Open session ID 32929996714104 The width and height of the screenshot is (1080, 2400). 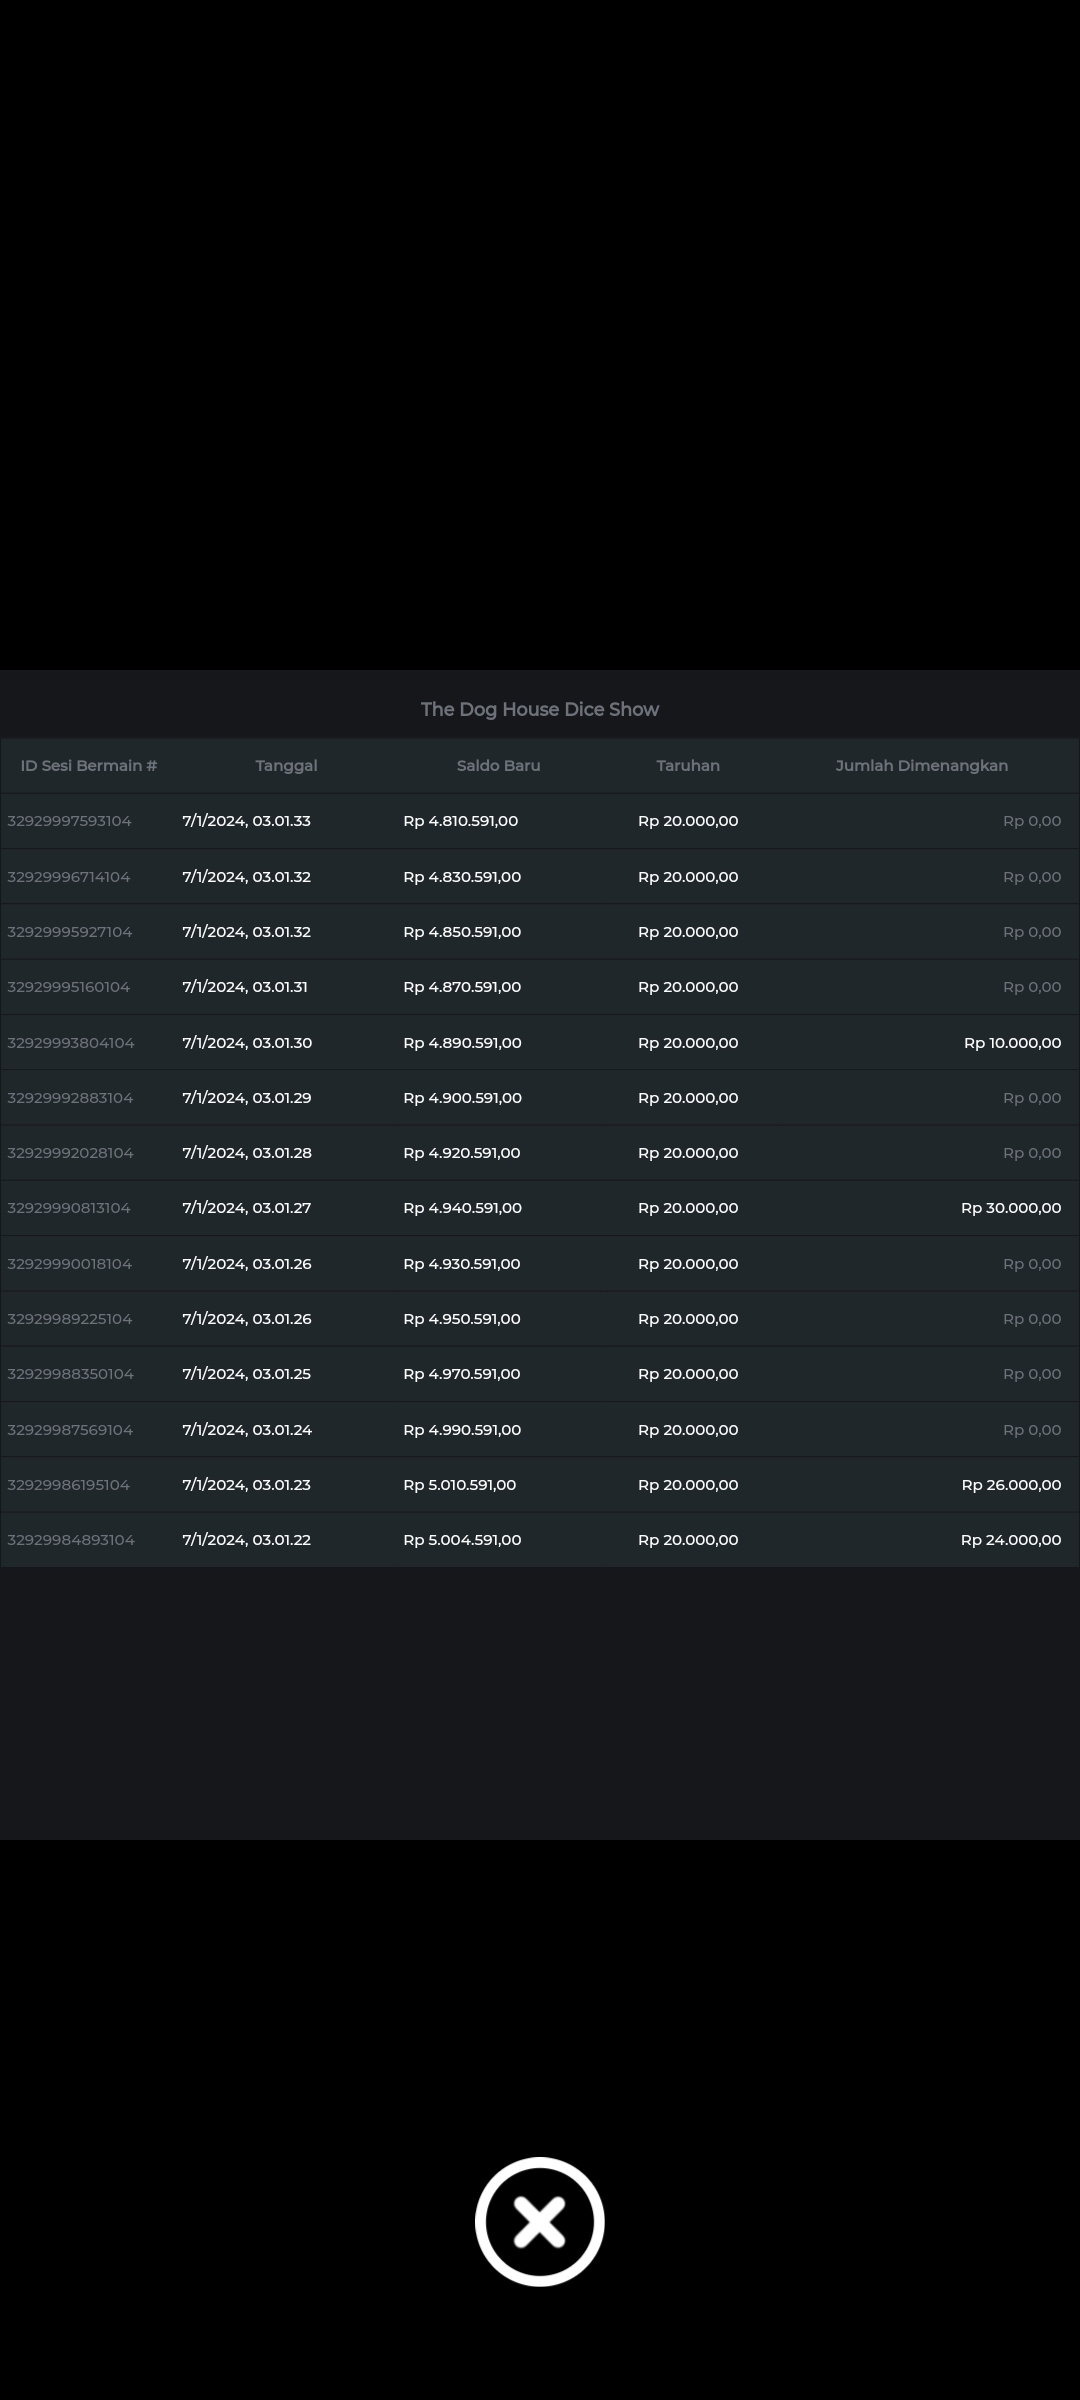[69, 877]
